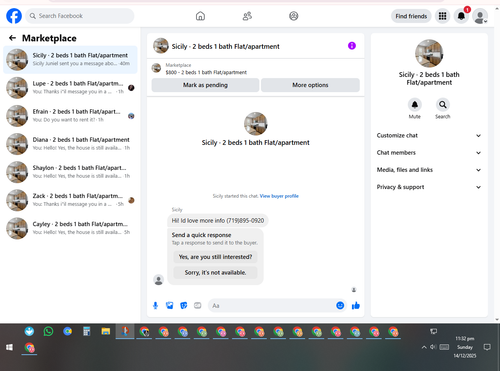This screenshot has height=371, width=500.
Task: Go back from Marketplace with arrow
Action: 12,38
